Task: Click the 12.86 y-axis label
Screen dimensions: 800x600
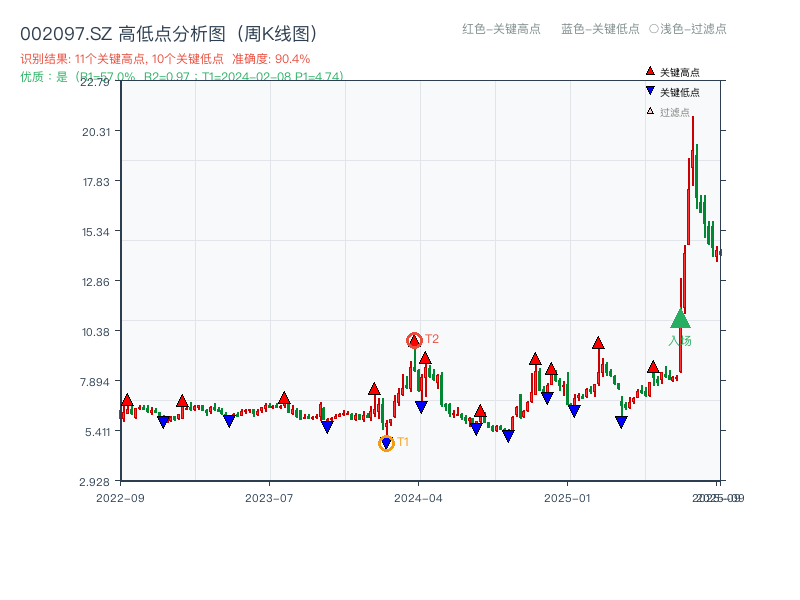Action: pyautogui.click(x=96, y=282)
